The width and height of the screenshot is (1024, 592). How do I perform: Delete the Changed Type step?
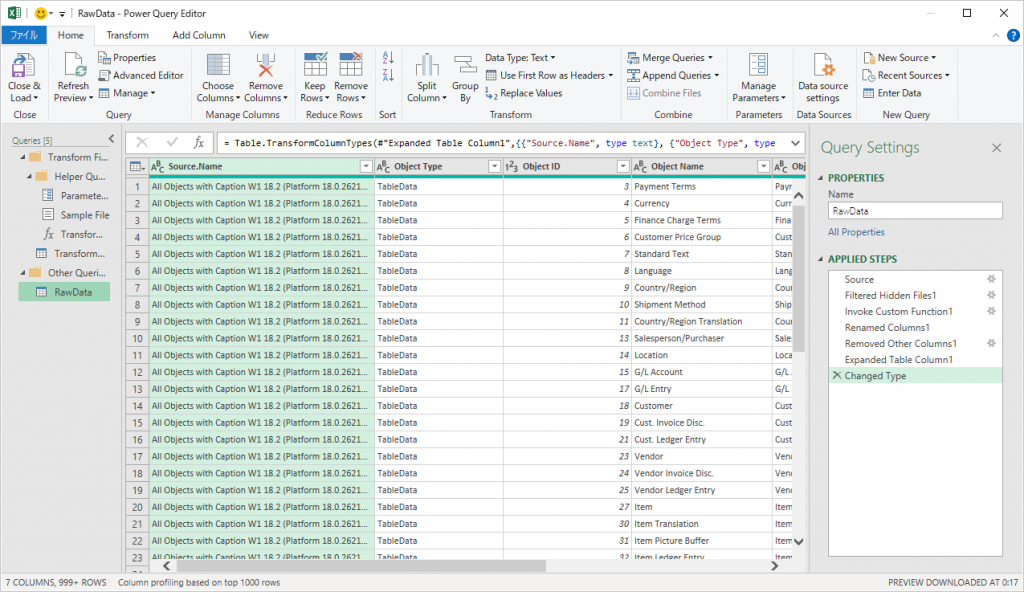click(837, 376)
